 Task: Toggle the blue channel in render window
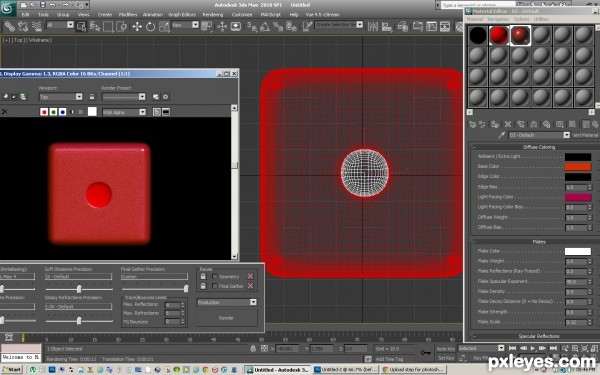(62, 112)
